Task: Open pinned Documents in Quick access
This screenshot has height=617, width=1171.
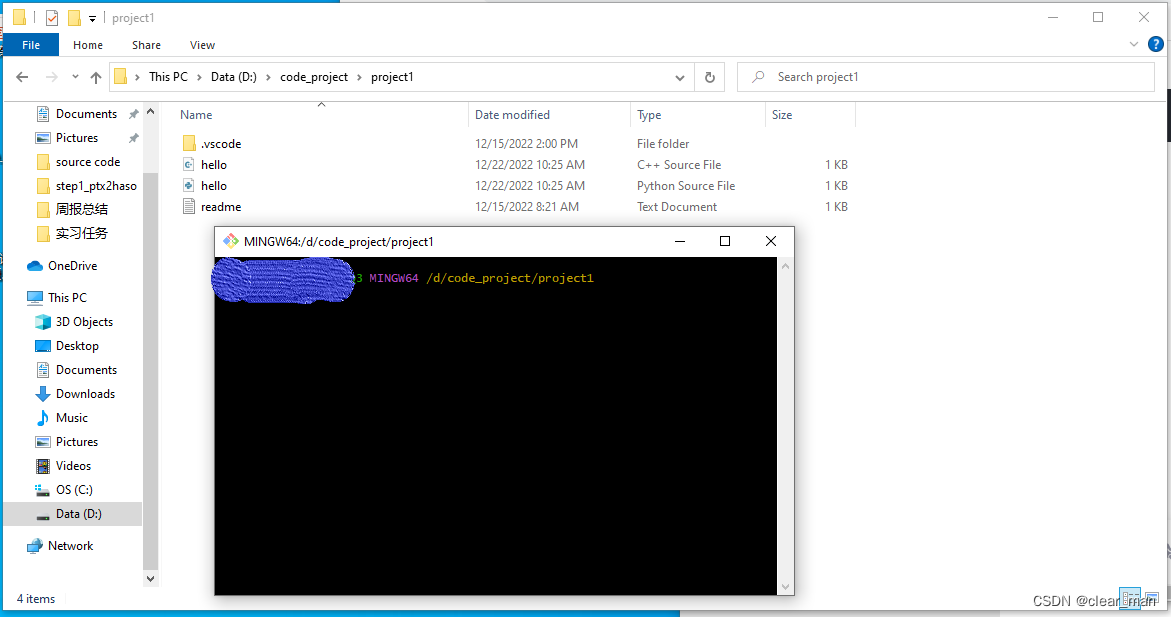Action: [86, 114]
